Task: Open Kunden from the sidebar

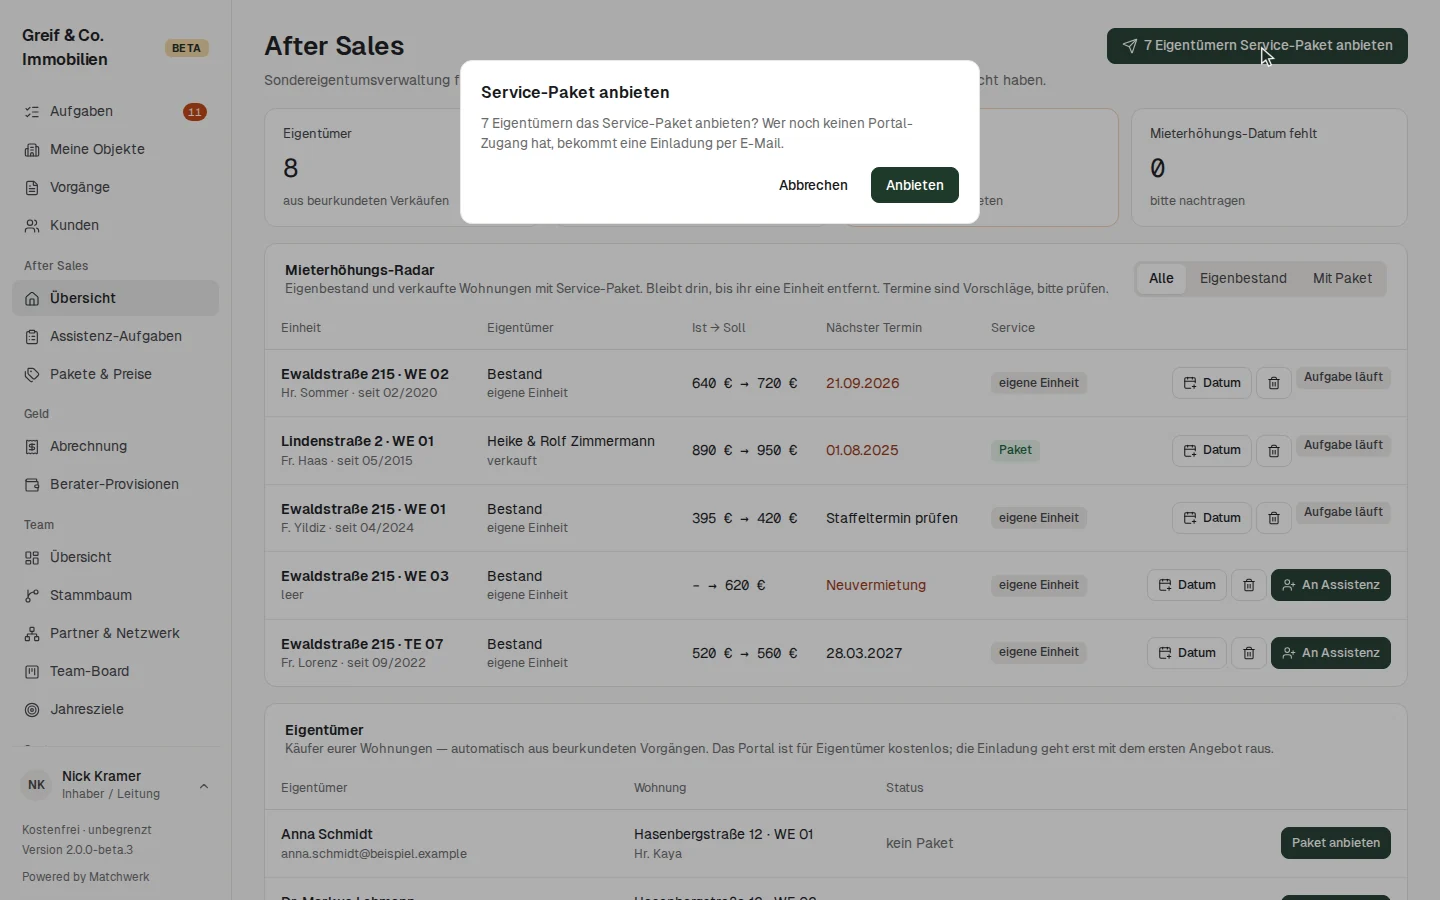Action: coord(115,226)
